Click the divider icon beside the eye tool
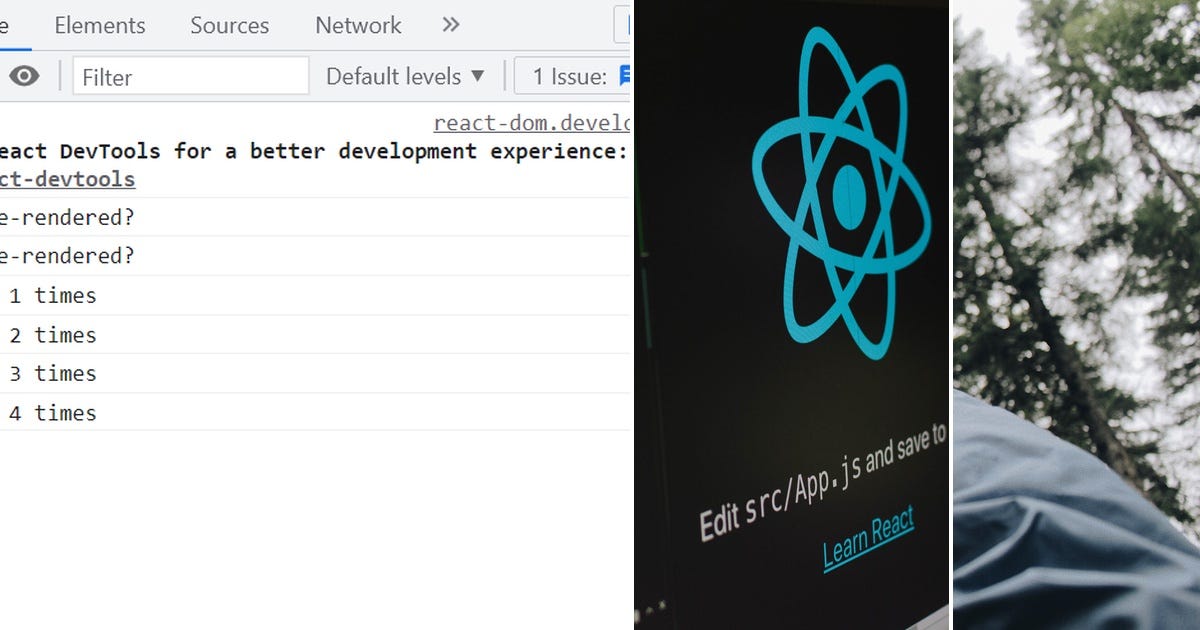 tap(60, 75)
